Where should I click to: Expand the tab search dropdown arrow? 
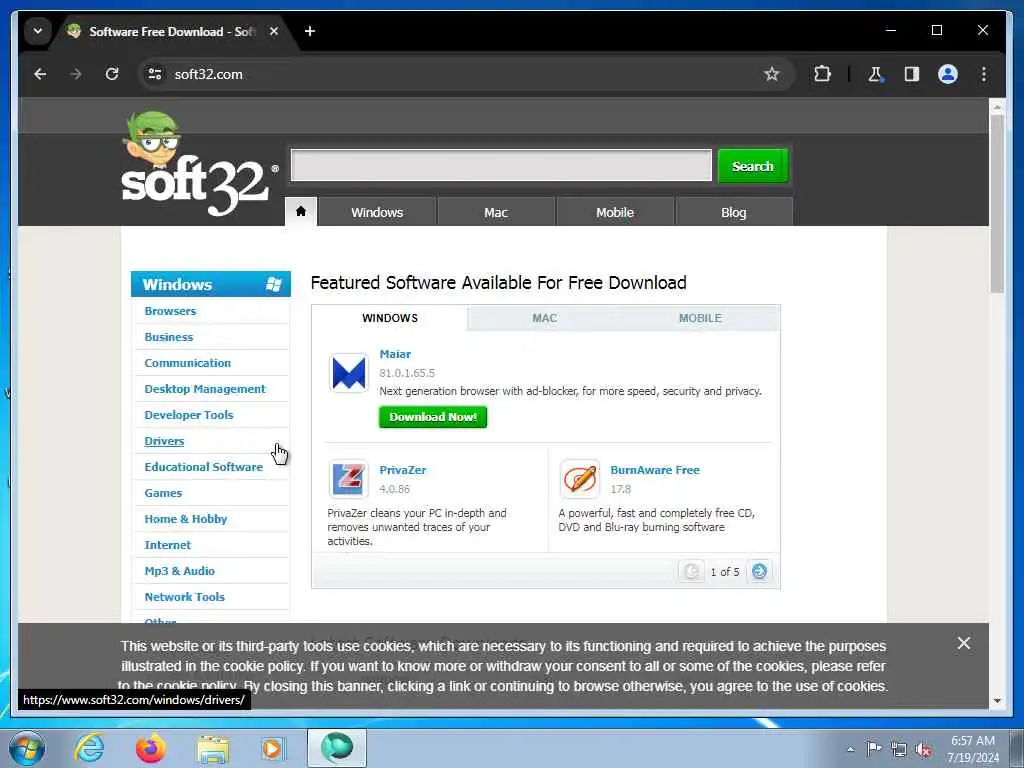click(38, 31)
